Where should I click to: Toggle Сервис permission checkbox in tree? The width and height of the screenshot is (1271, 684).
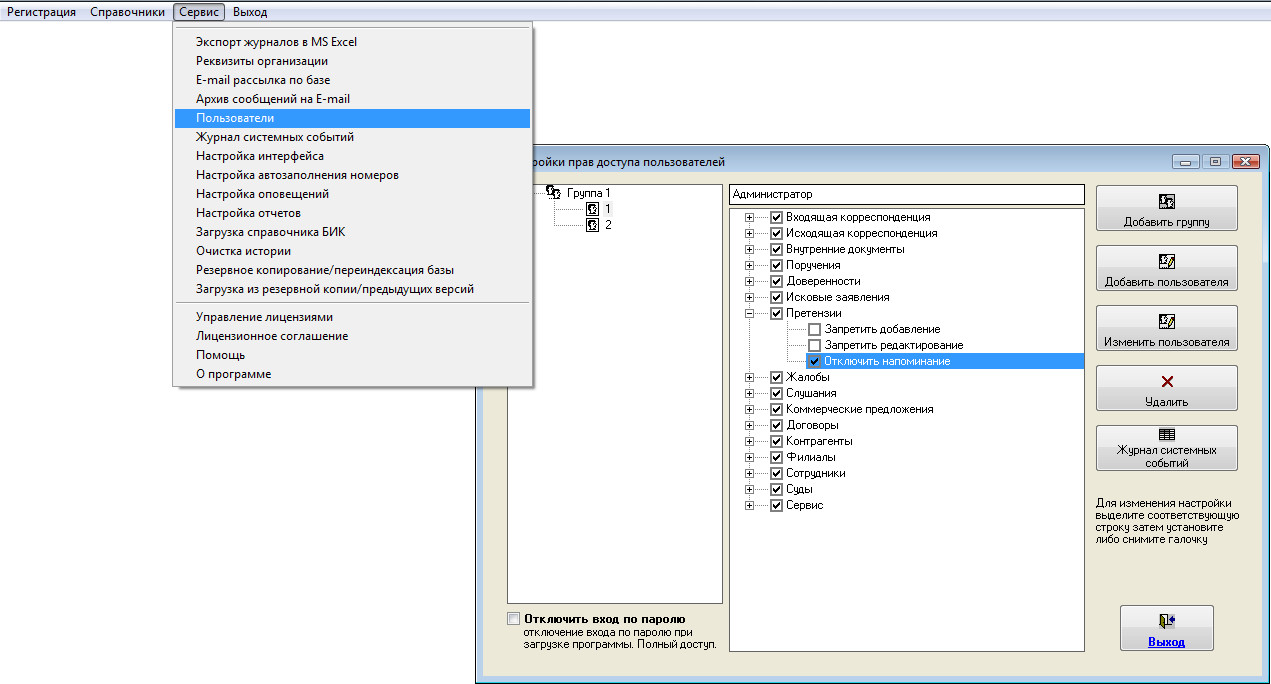[x=776, y=505]
